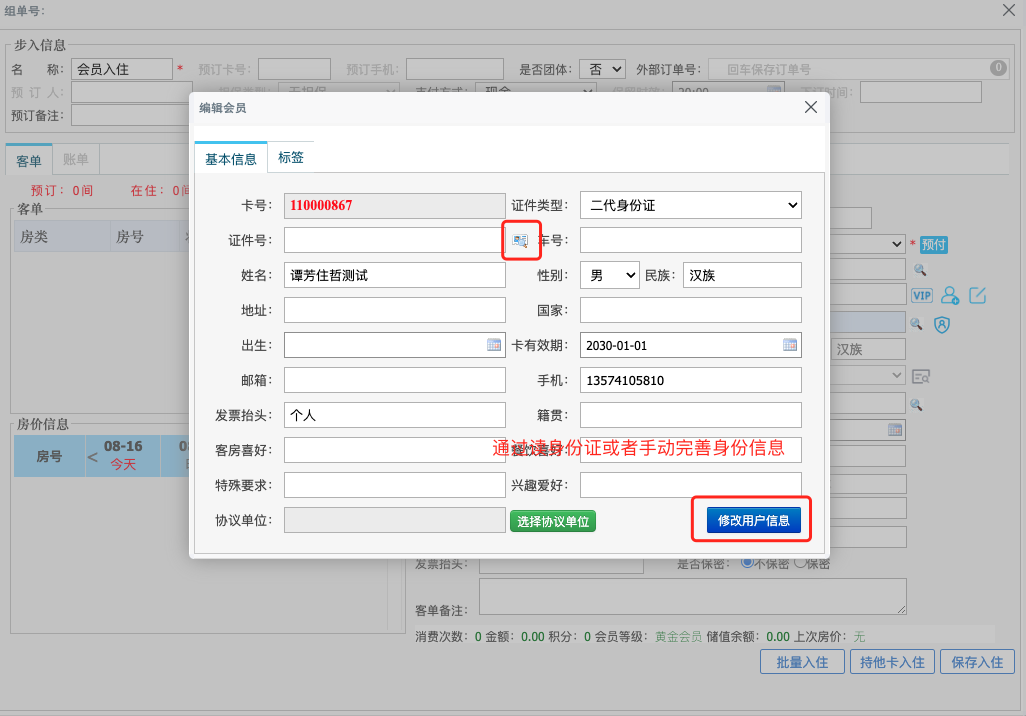Focus the 预订备注 field in background window
The width and height of the screenshot is (1026, 716).
[131, 116]
